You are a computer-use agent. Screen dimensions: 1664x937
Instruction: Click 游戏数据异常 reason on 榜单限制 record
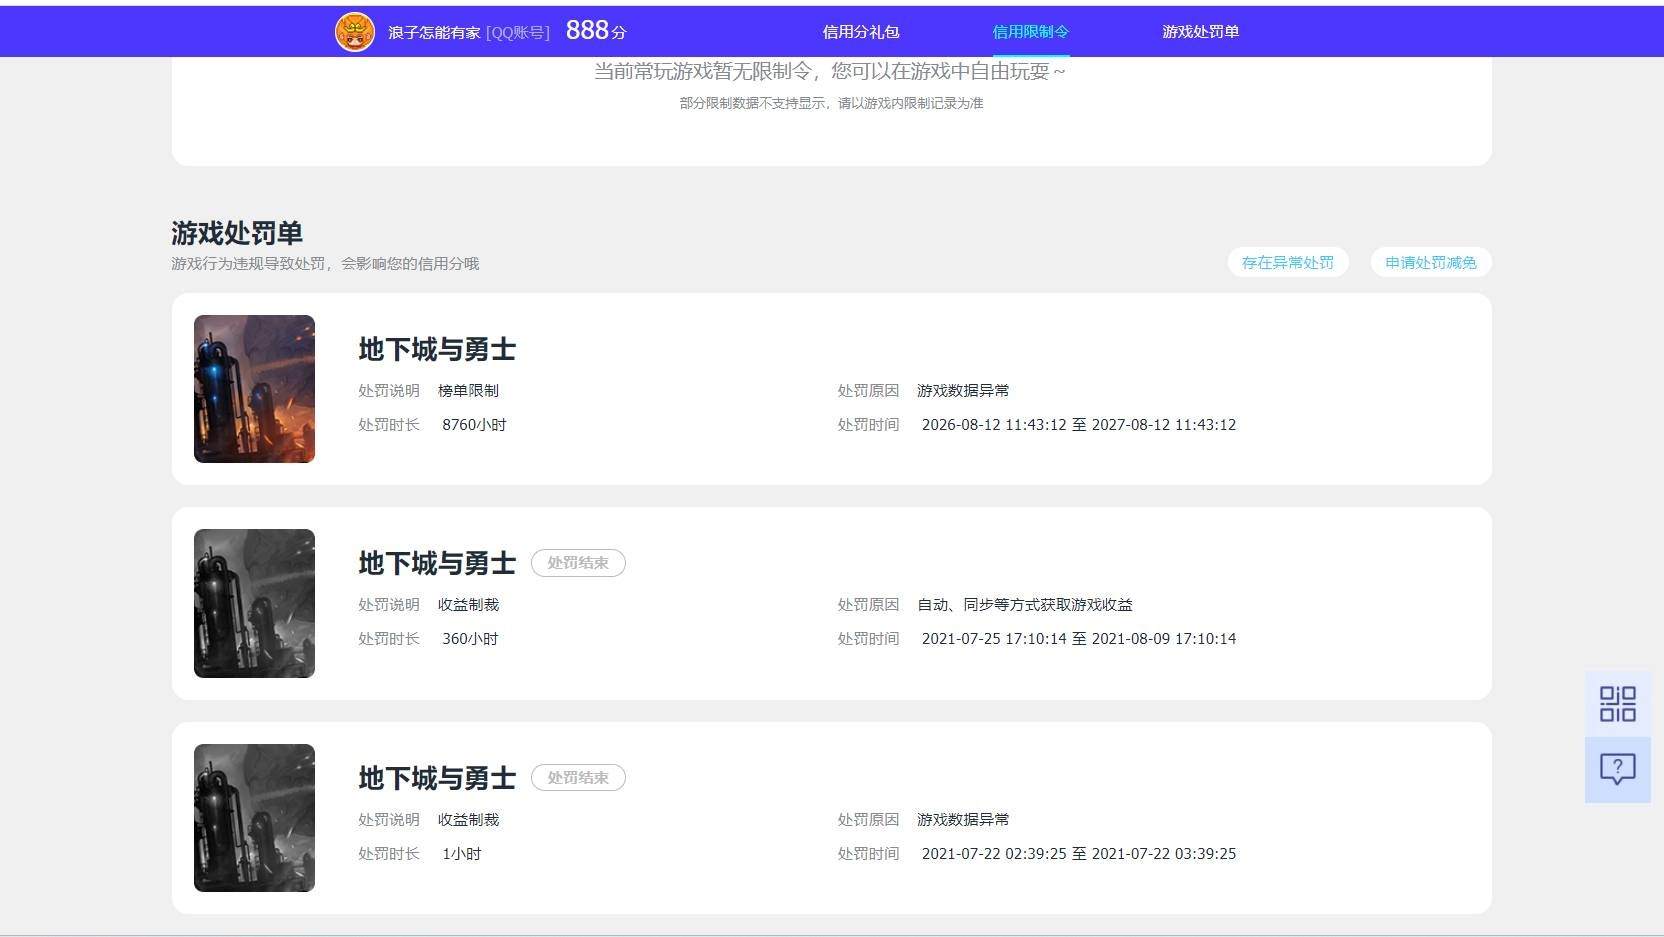pyautogui.click(x=963, y=391)
